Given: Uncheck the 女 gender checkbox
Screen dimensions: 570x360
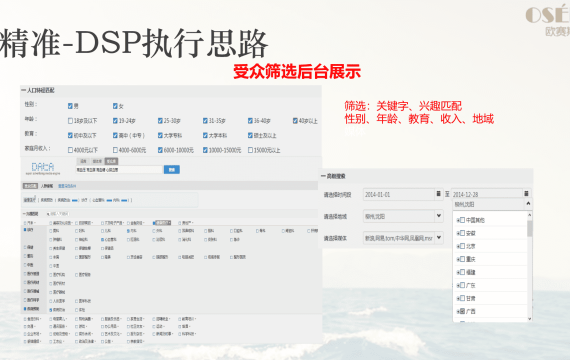Looking at the screenshot, I should (x=115, y=106).
